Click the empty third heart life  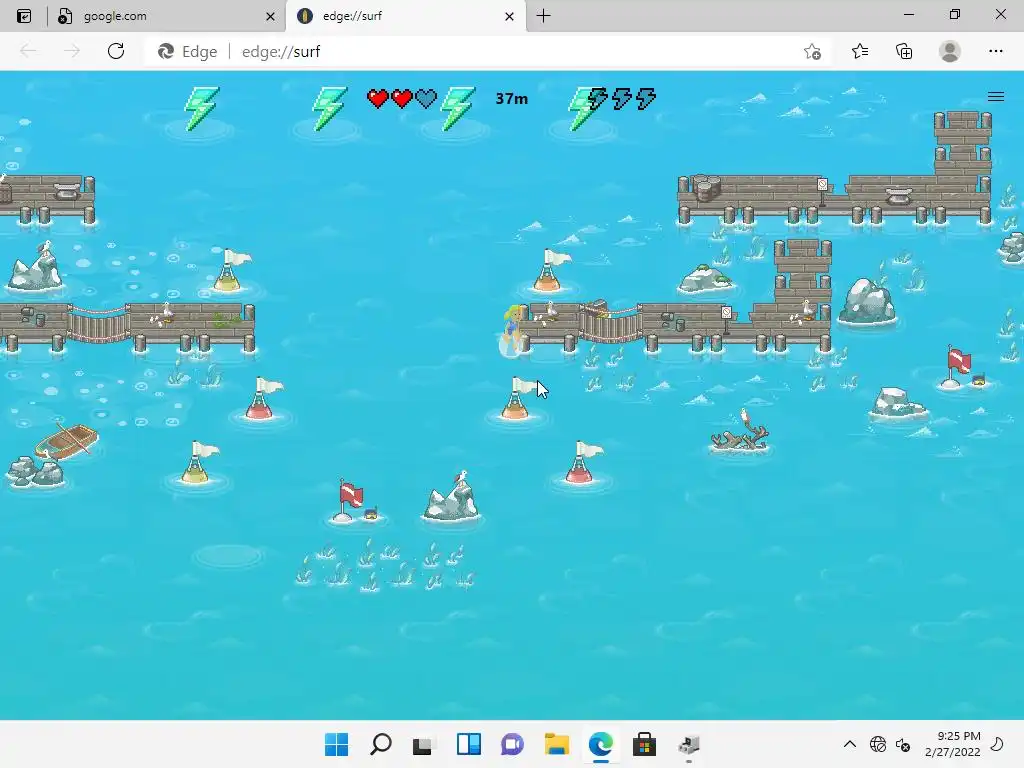(426, 99)
